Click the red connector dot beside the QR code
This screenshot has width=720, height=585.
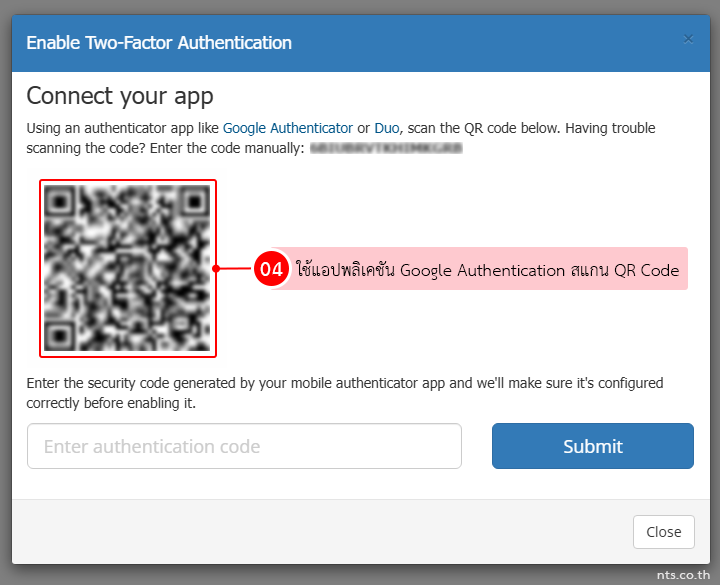[216, 269]
